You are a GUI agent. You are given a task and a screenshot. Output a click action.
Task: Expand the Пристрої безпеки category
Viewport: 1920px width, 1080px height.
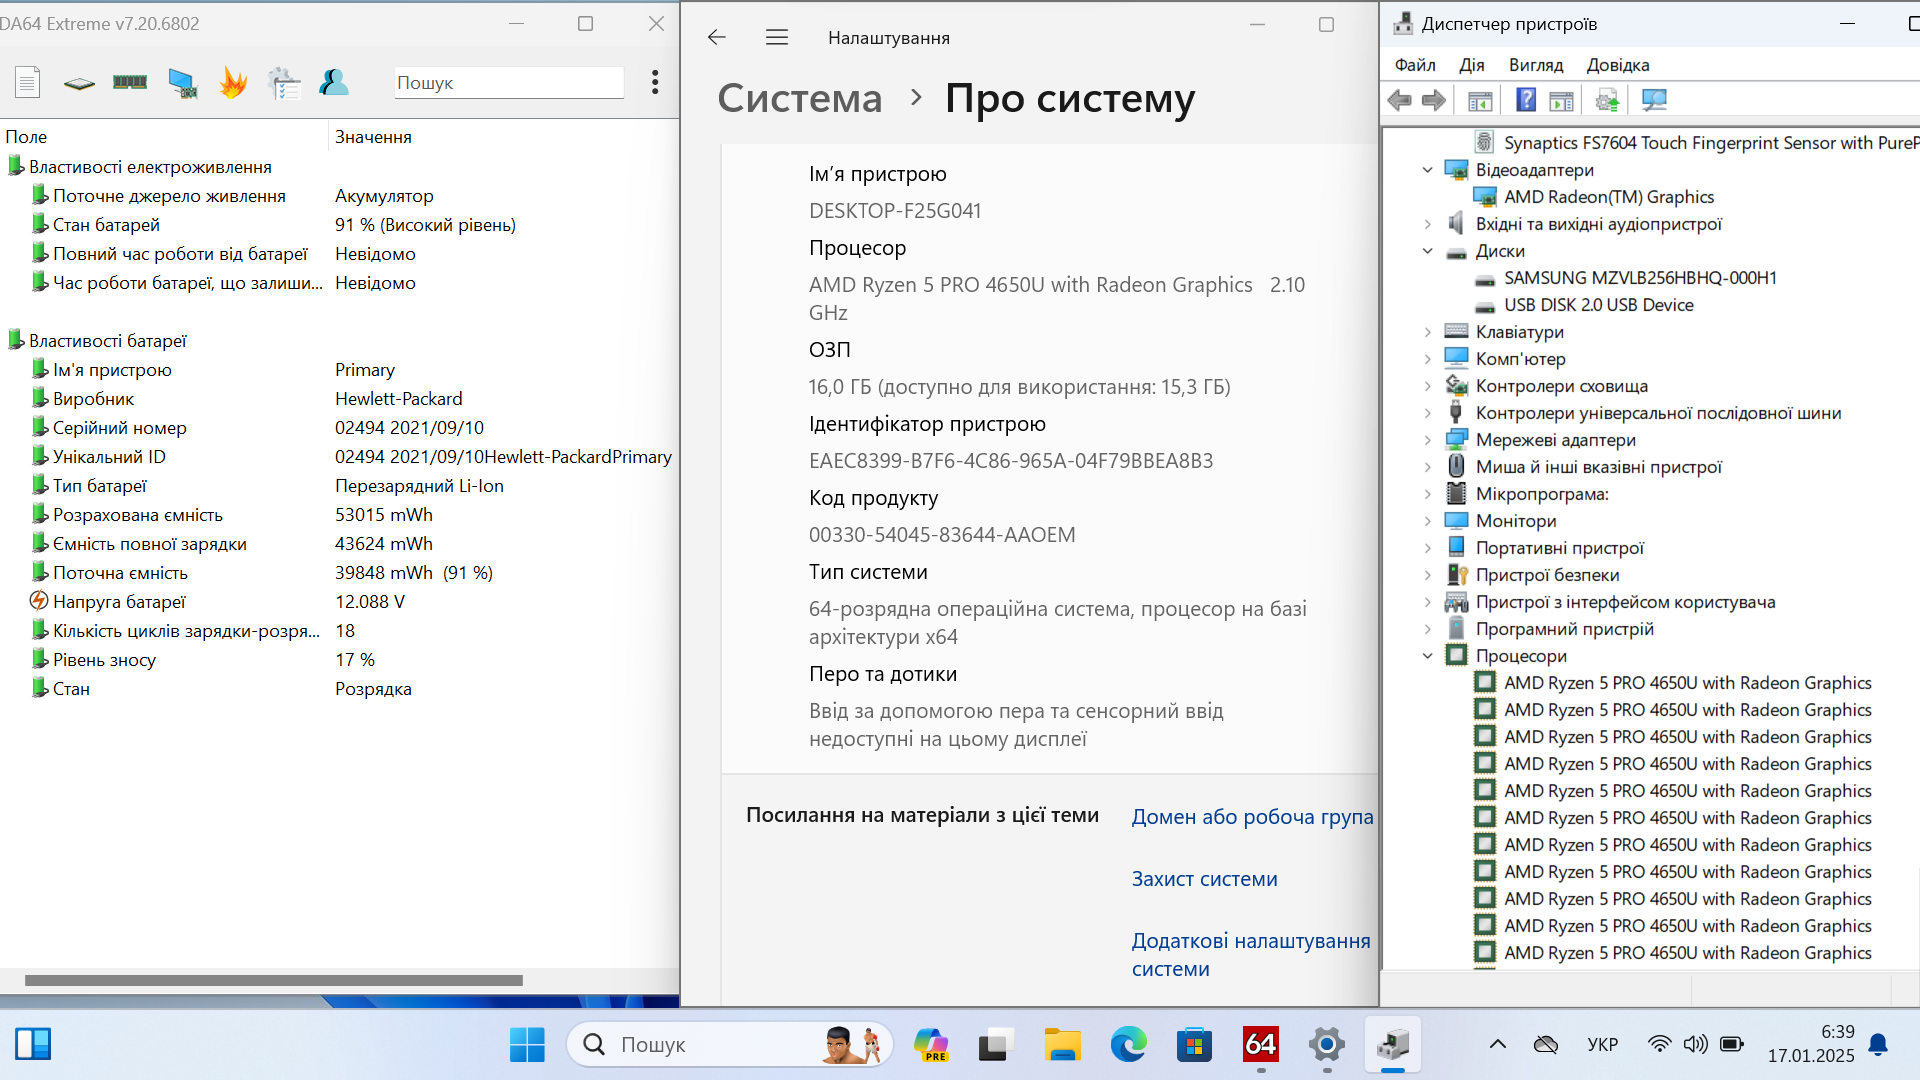(1428, 575)
